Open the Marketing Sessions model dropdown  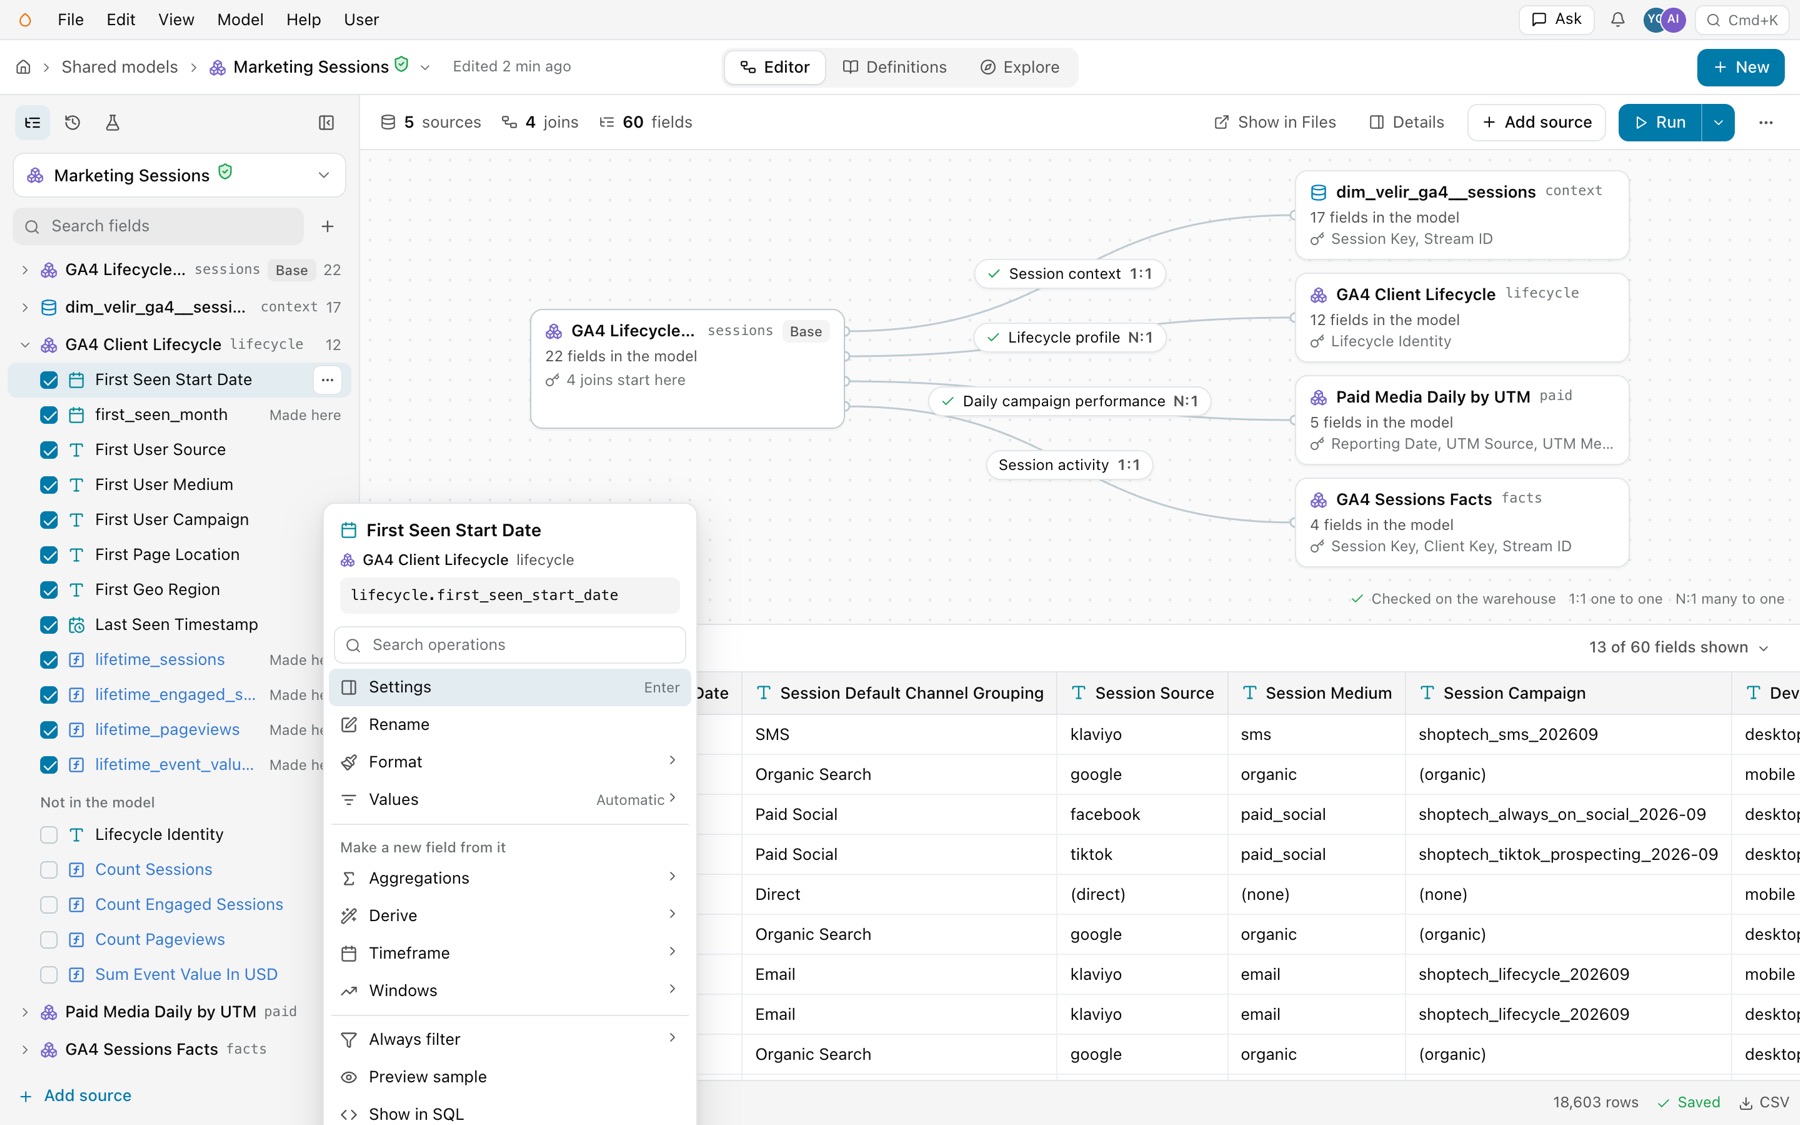coord(179,175)
